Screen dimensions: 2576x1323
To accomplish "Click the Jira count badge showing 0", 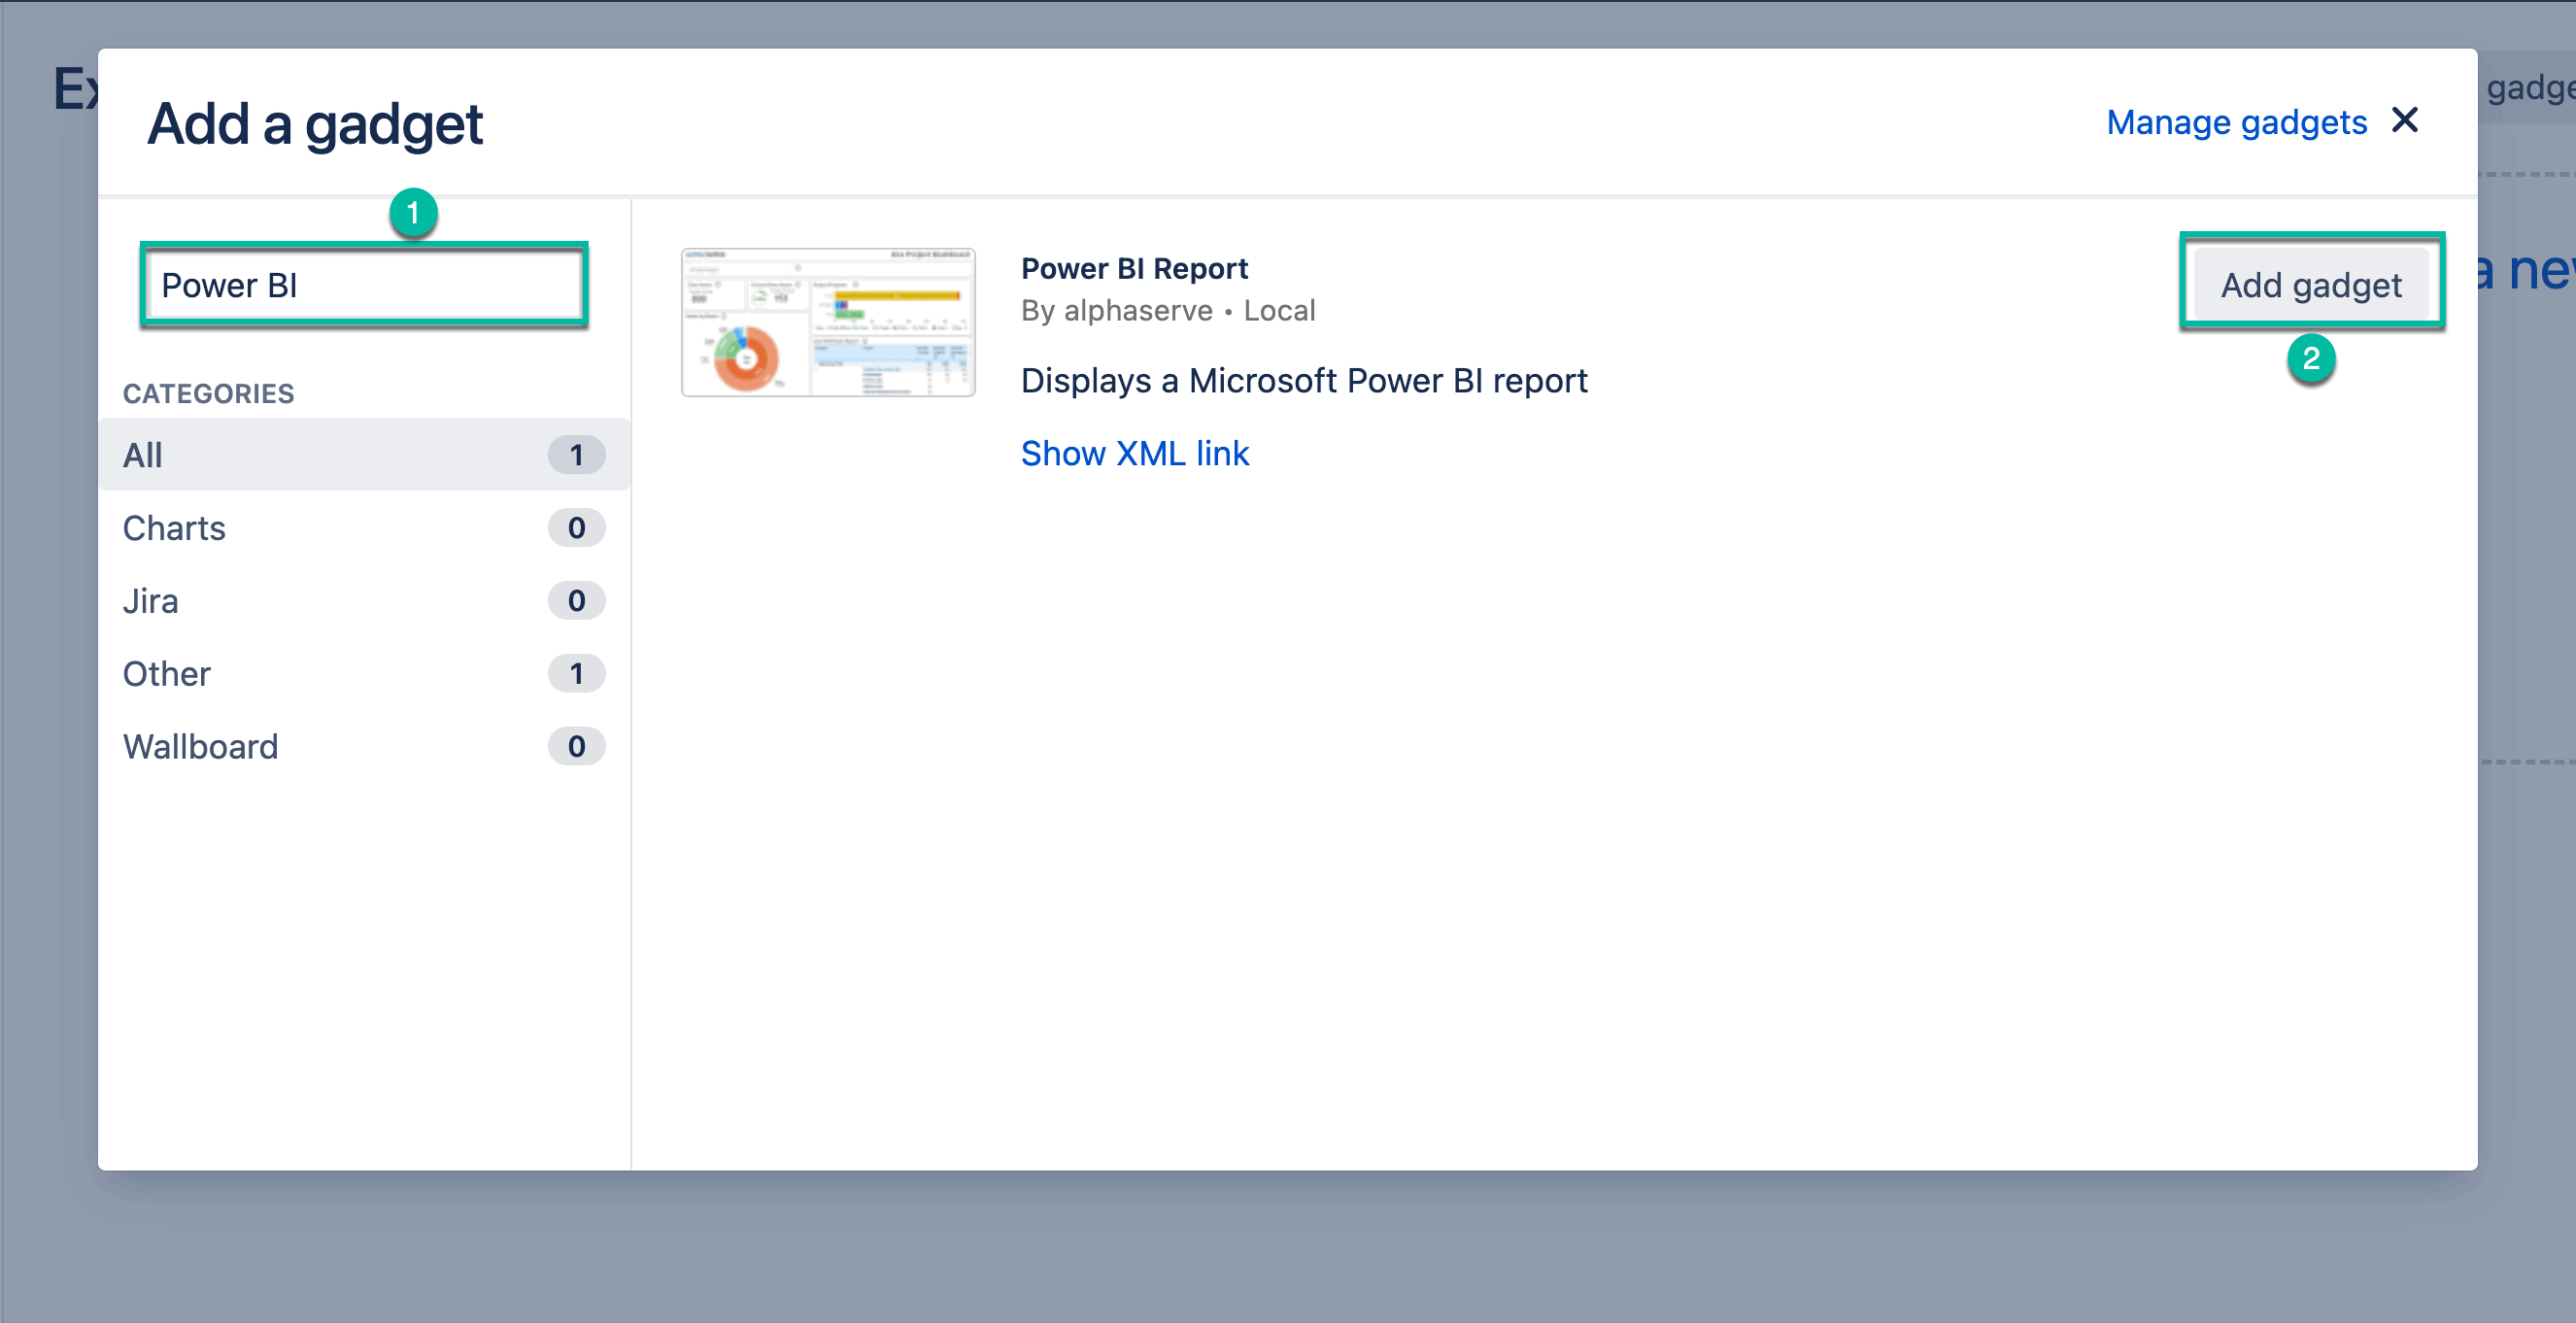I will point(576,601).
